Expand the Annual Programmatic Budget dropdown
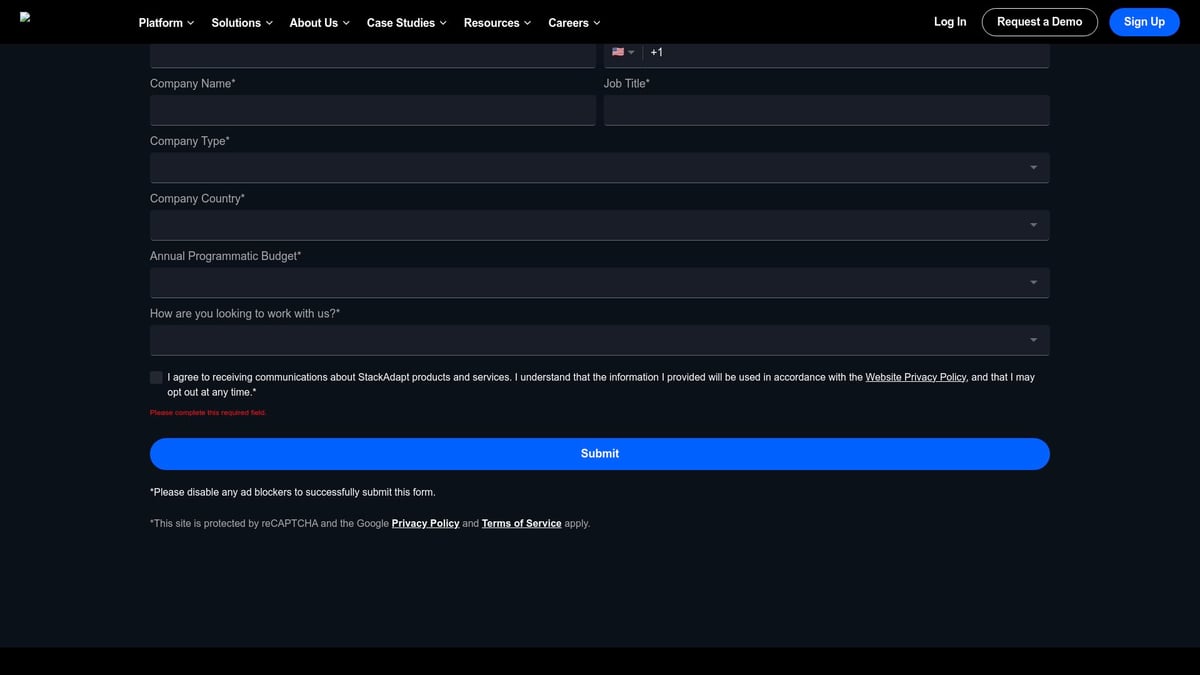This screenshot has height=675, width=1200. [599, 283]
